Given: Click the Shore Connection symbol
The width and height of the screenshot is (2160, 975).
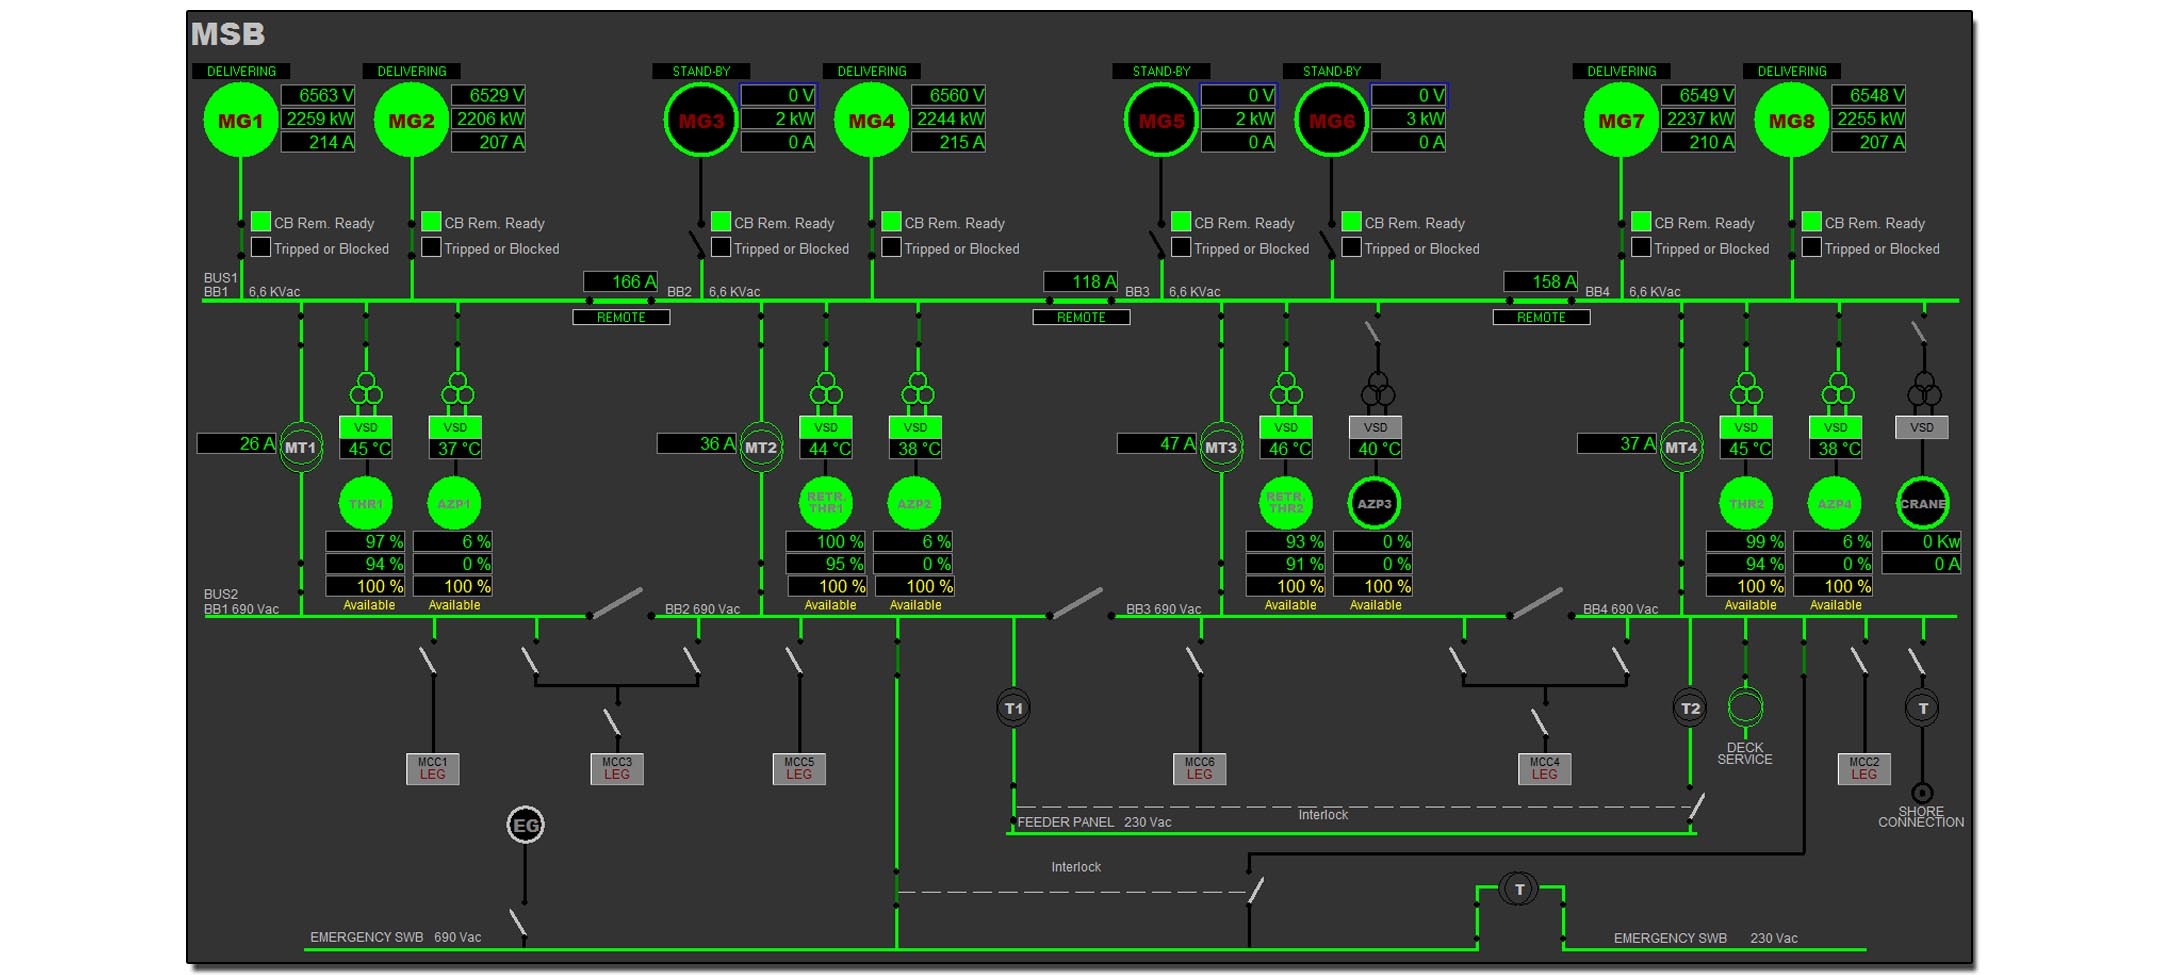Looking at the screenshot, I should pyautogui.click(x=1921, y=793).
